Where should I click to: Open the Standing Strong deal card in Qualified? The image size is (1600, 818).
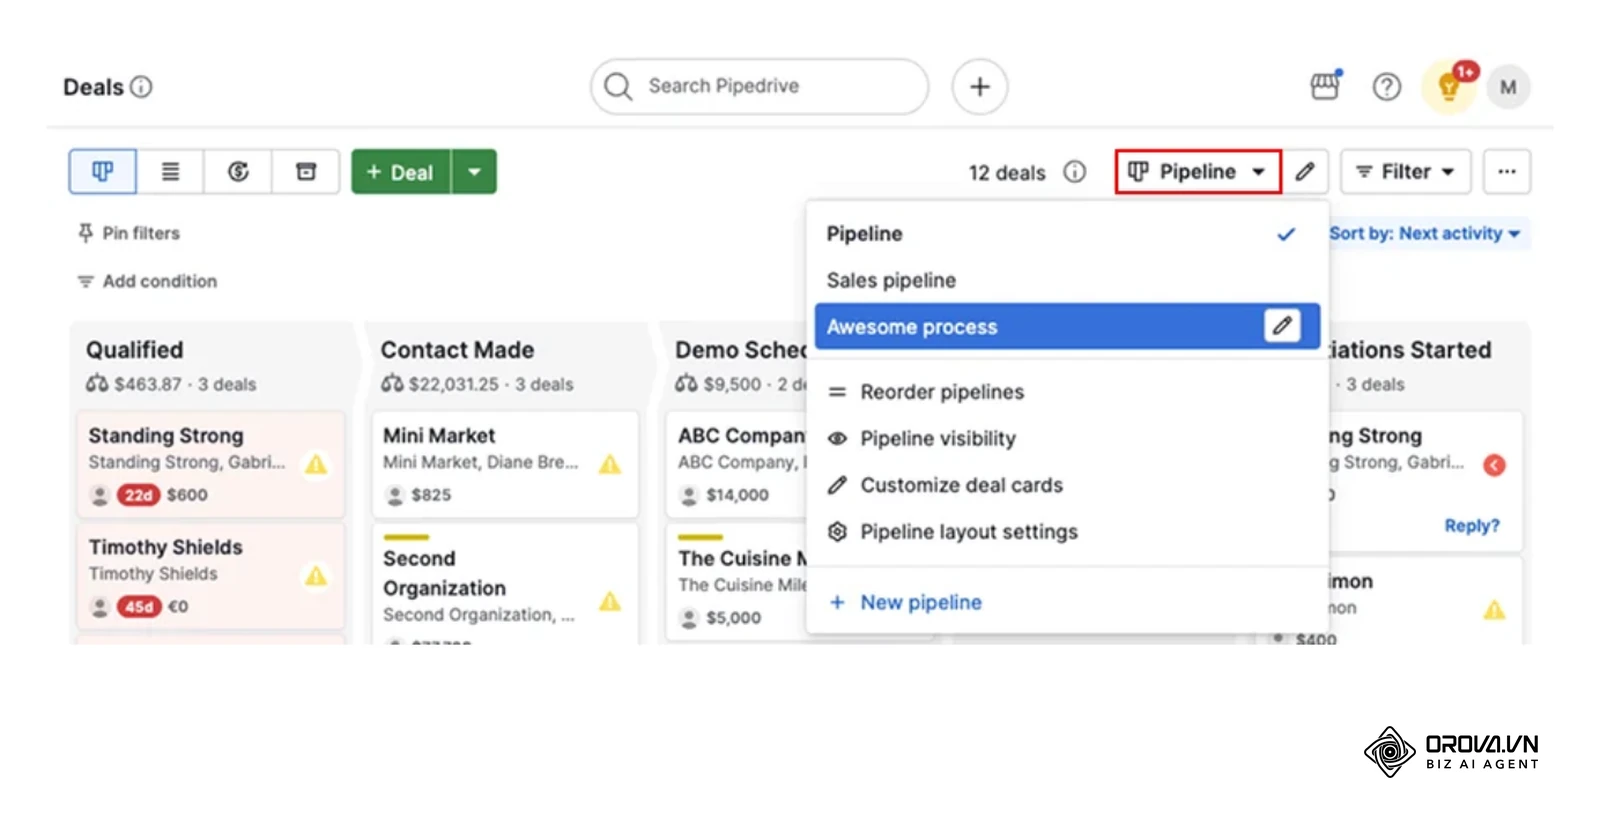(x=211, y=464)
